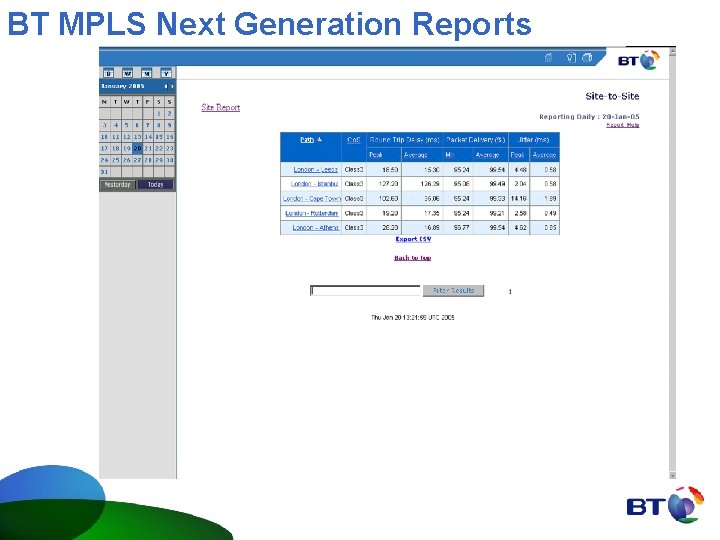Click the Export CSV link
The image size is (720, 540).
[413, 239]
